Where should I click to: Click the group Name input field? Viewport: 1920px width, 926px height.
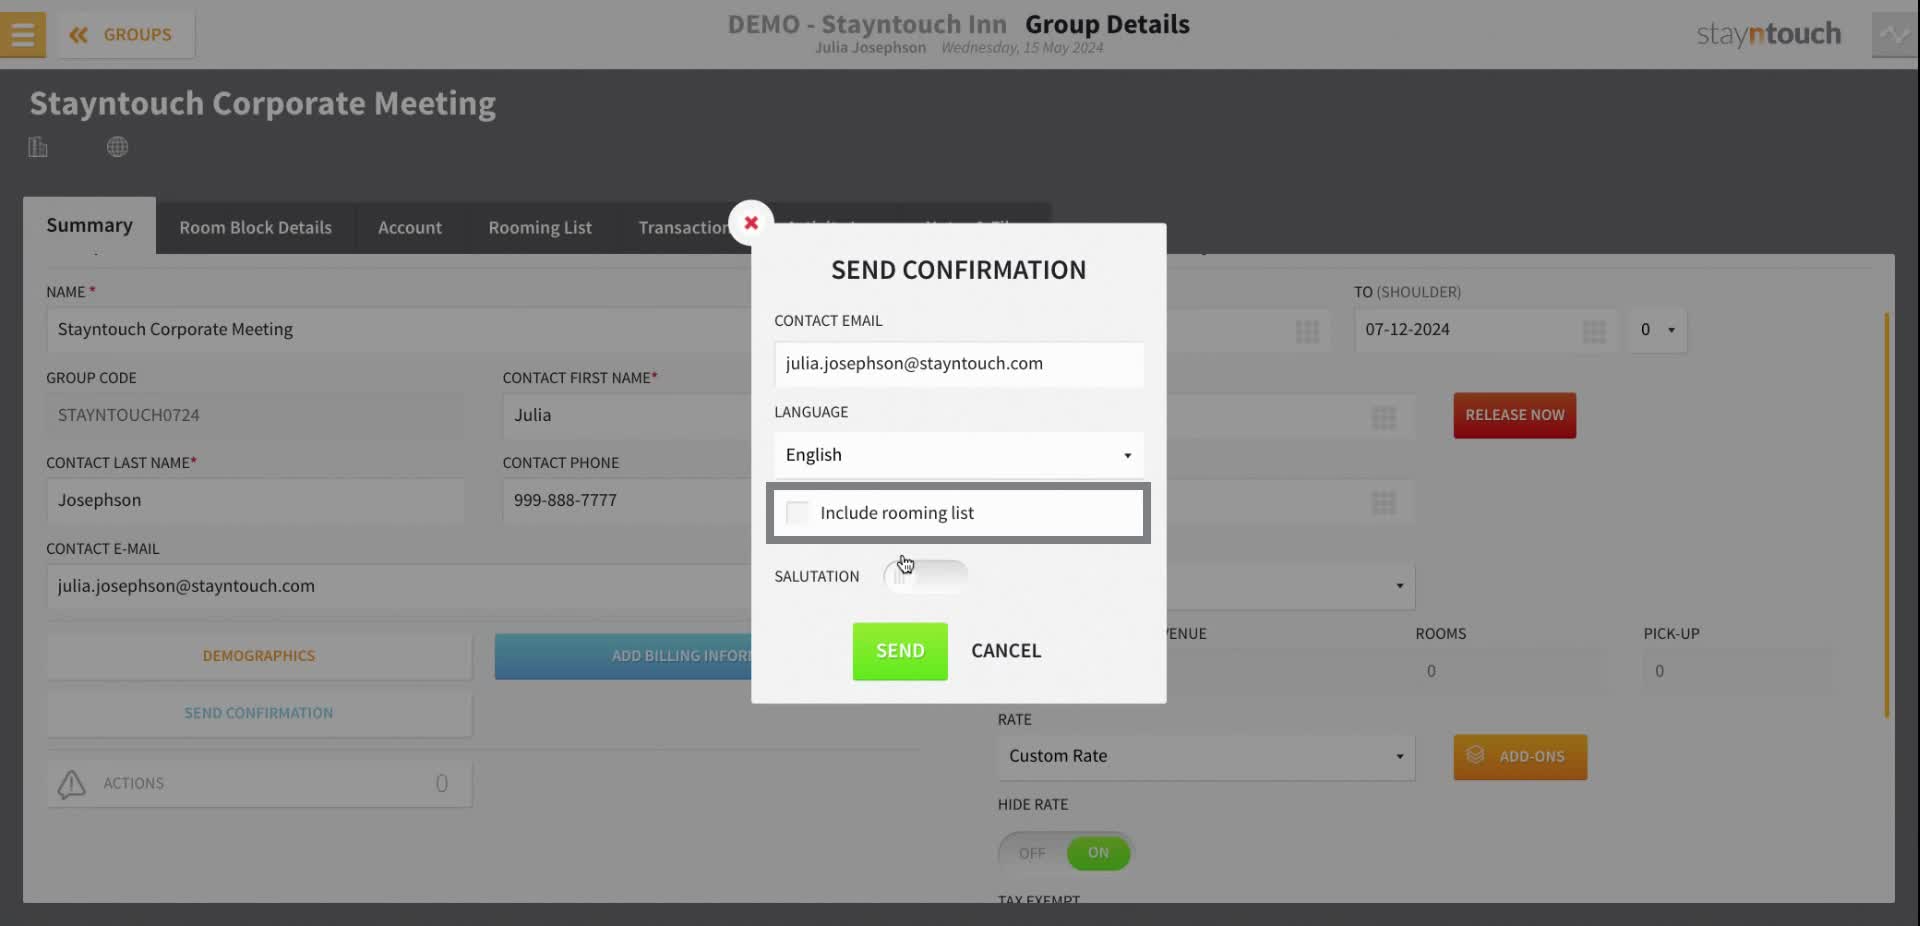398,330
